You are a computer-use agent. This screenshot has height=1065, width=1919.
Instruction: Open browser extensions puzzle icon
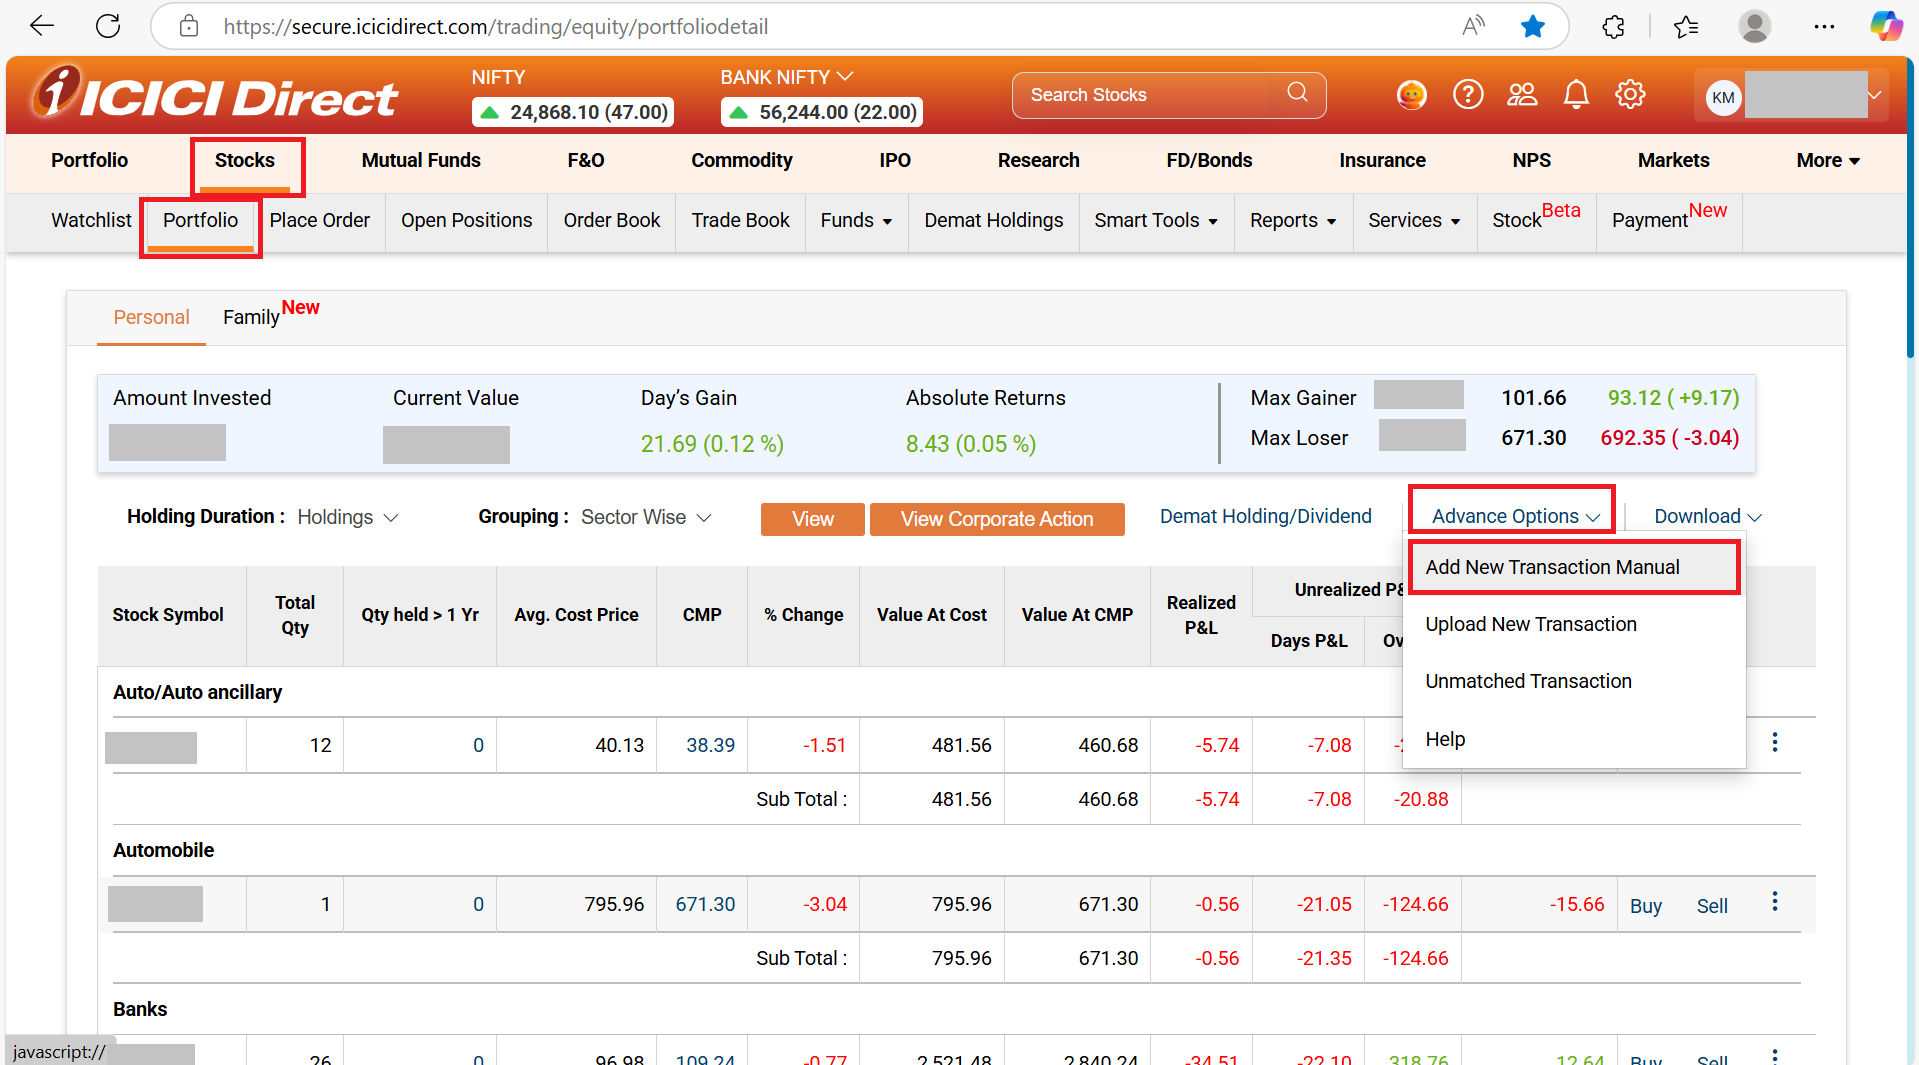tap(1613, 27)
